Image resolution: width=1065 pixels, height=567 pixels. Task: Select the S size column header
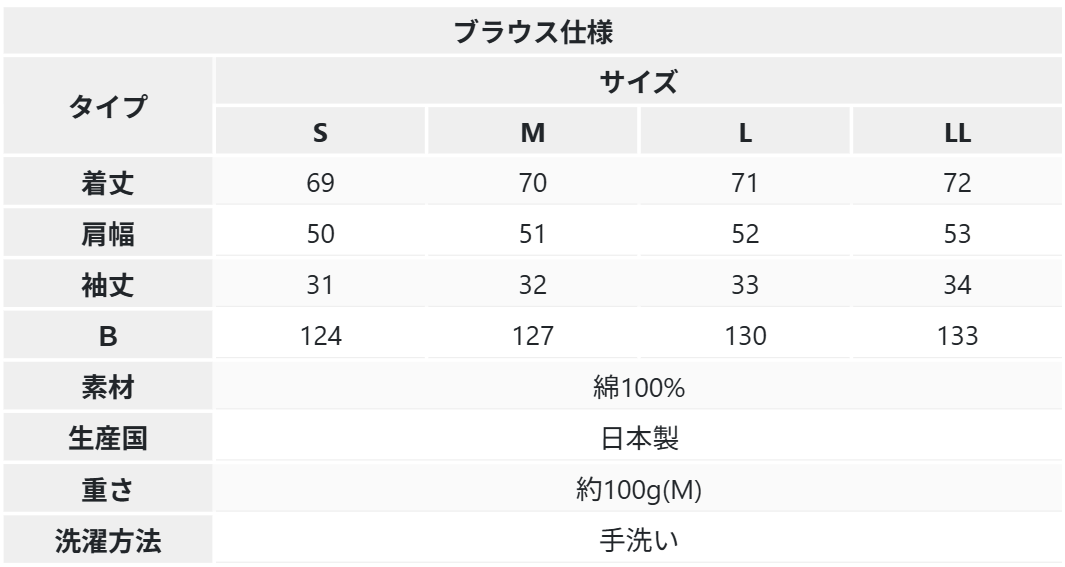pos(321,132)
